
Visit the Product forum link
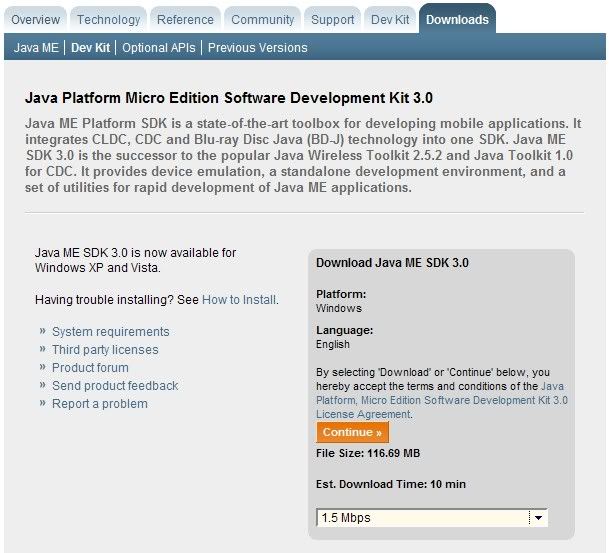pos(90,368)
